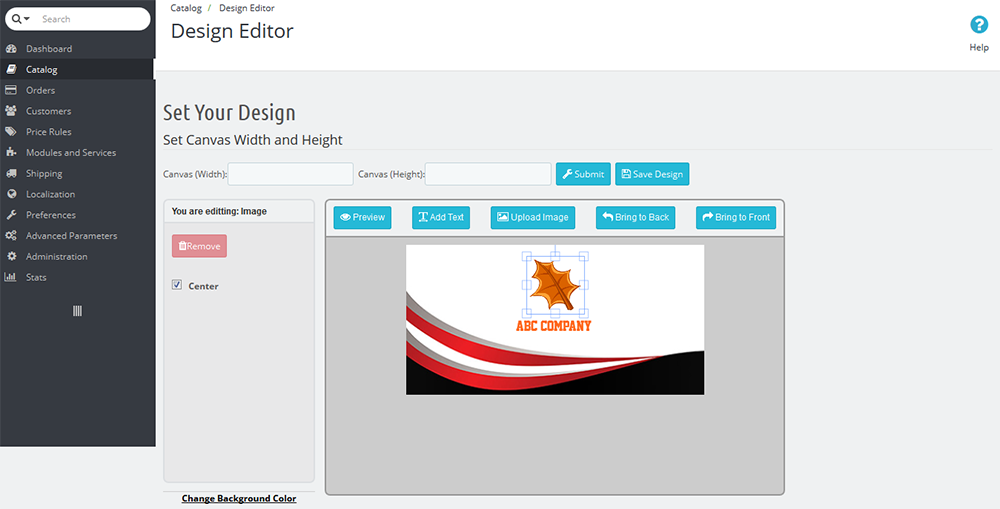This screenshot has width=1000, height=509.
Task: Click the Upload Image button
Action: [533, 218]
